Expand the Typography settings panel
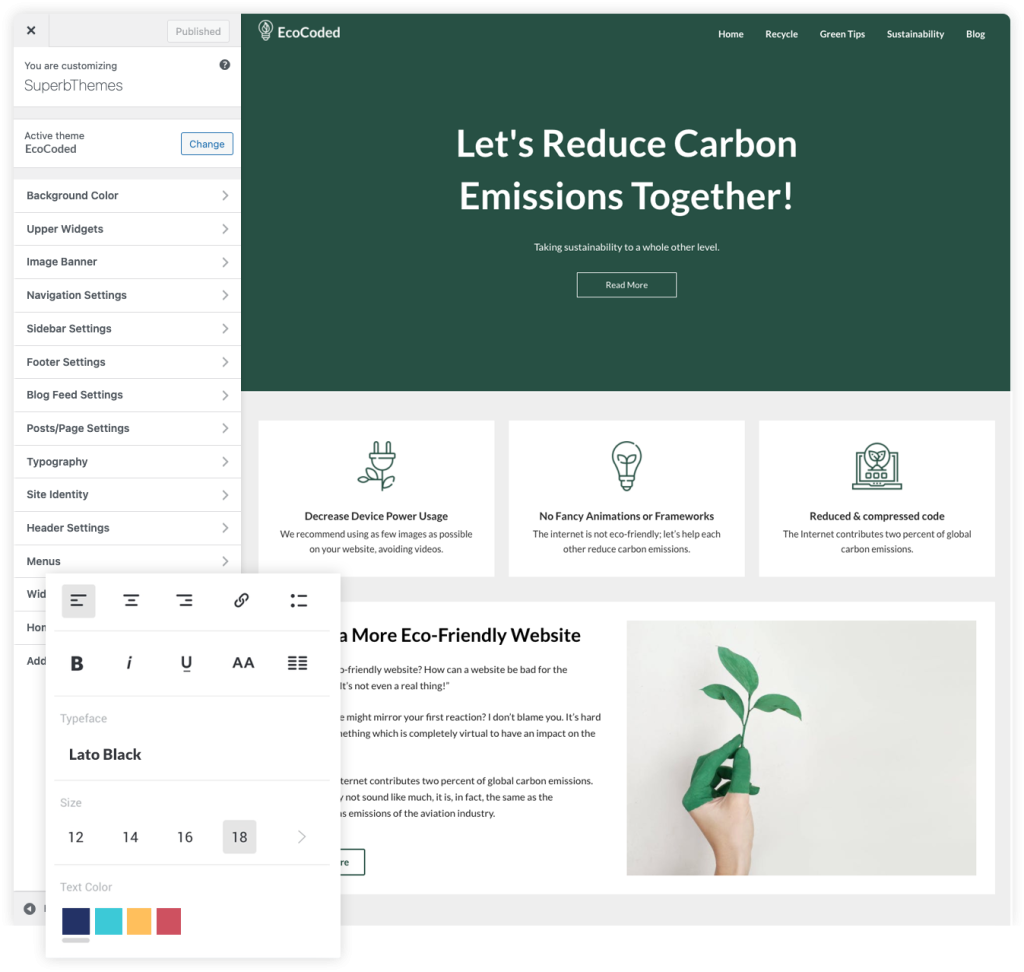 (127, 461)
